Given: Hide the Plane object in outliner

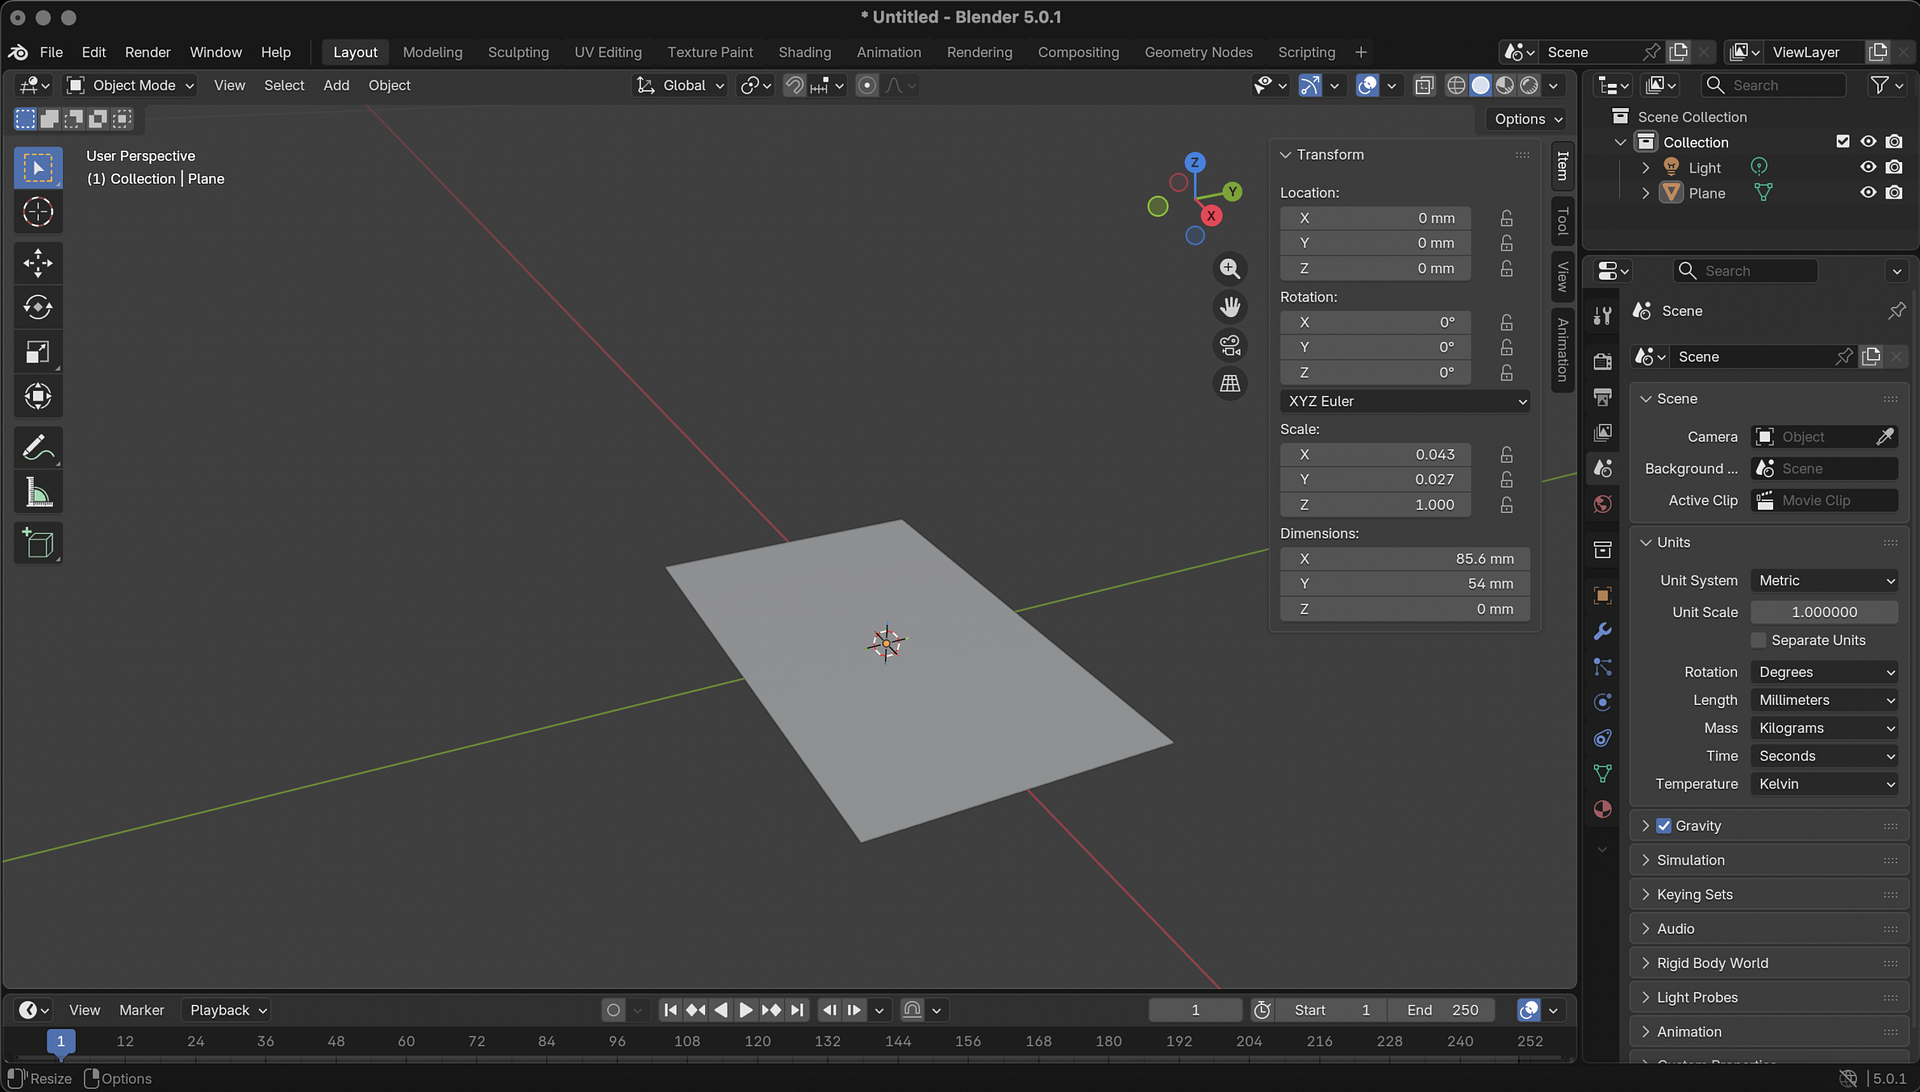Looking at the screenshot, I should pos(1867,193).
